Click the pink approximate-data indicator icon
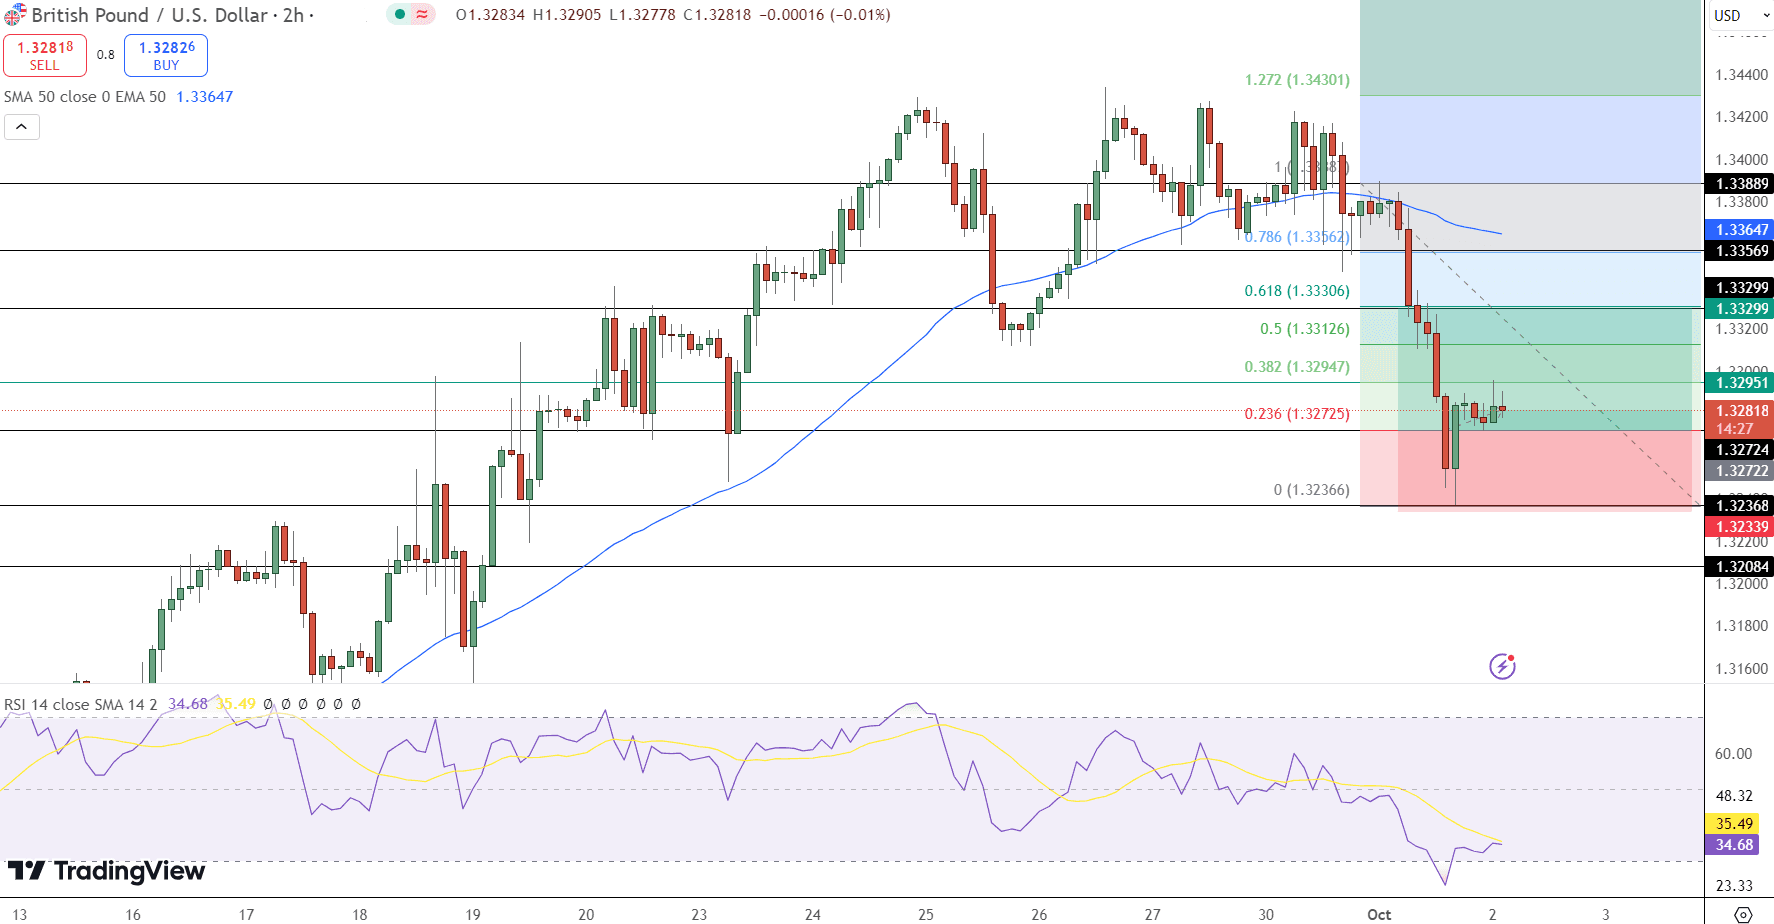This screenshot has width=1774, height=924. (423, 14)
